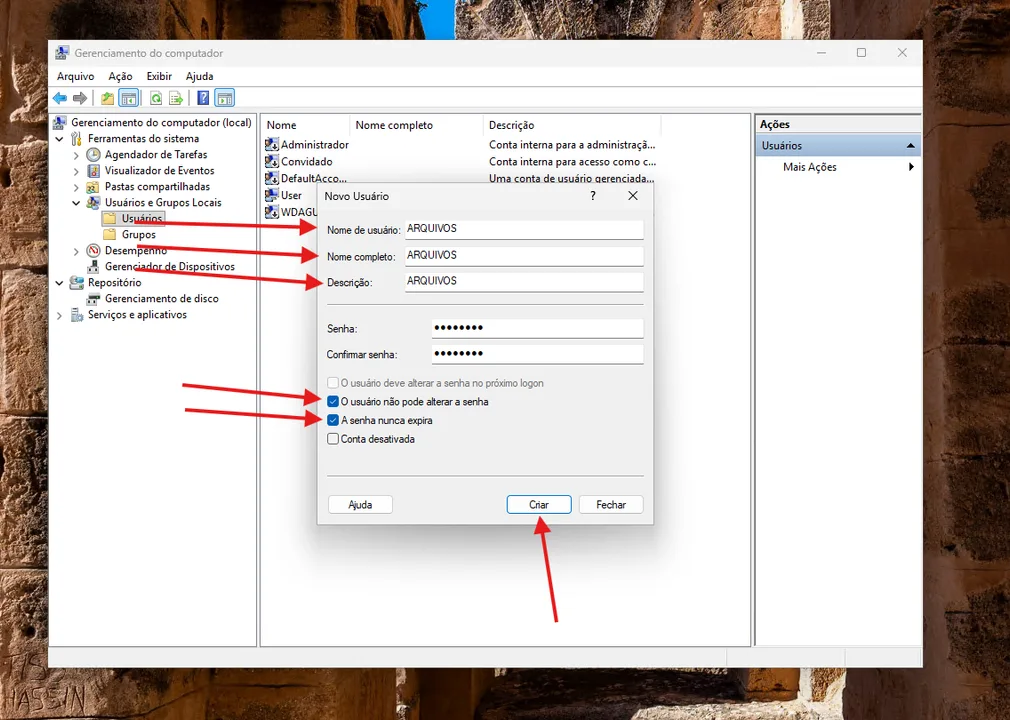The width and height of the screenshot is (1010, 720).
Task: Refresh the list with green arrows icon
Action: (156, 98)
